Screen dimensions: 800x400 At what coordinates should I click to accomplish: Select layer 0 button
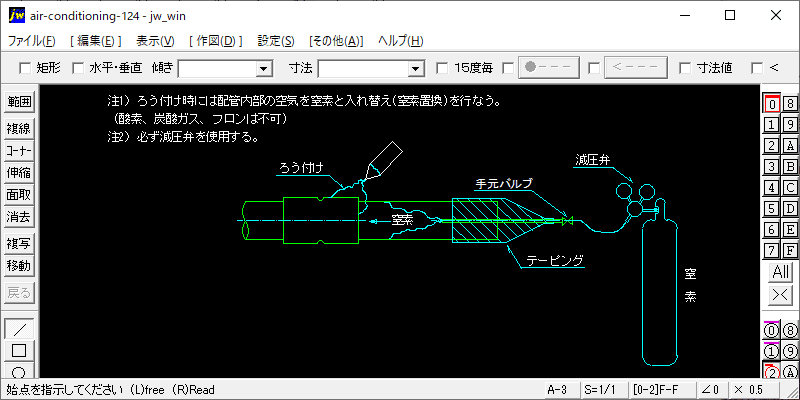772,104
